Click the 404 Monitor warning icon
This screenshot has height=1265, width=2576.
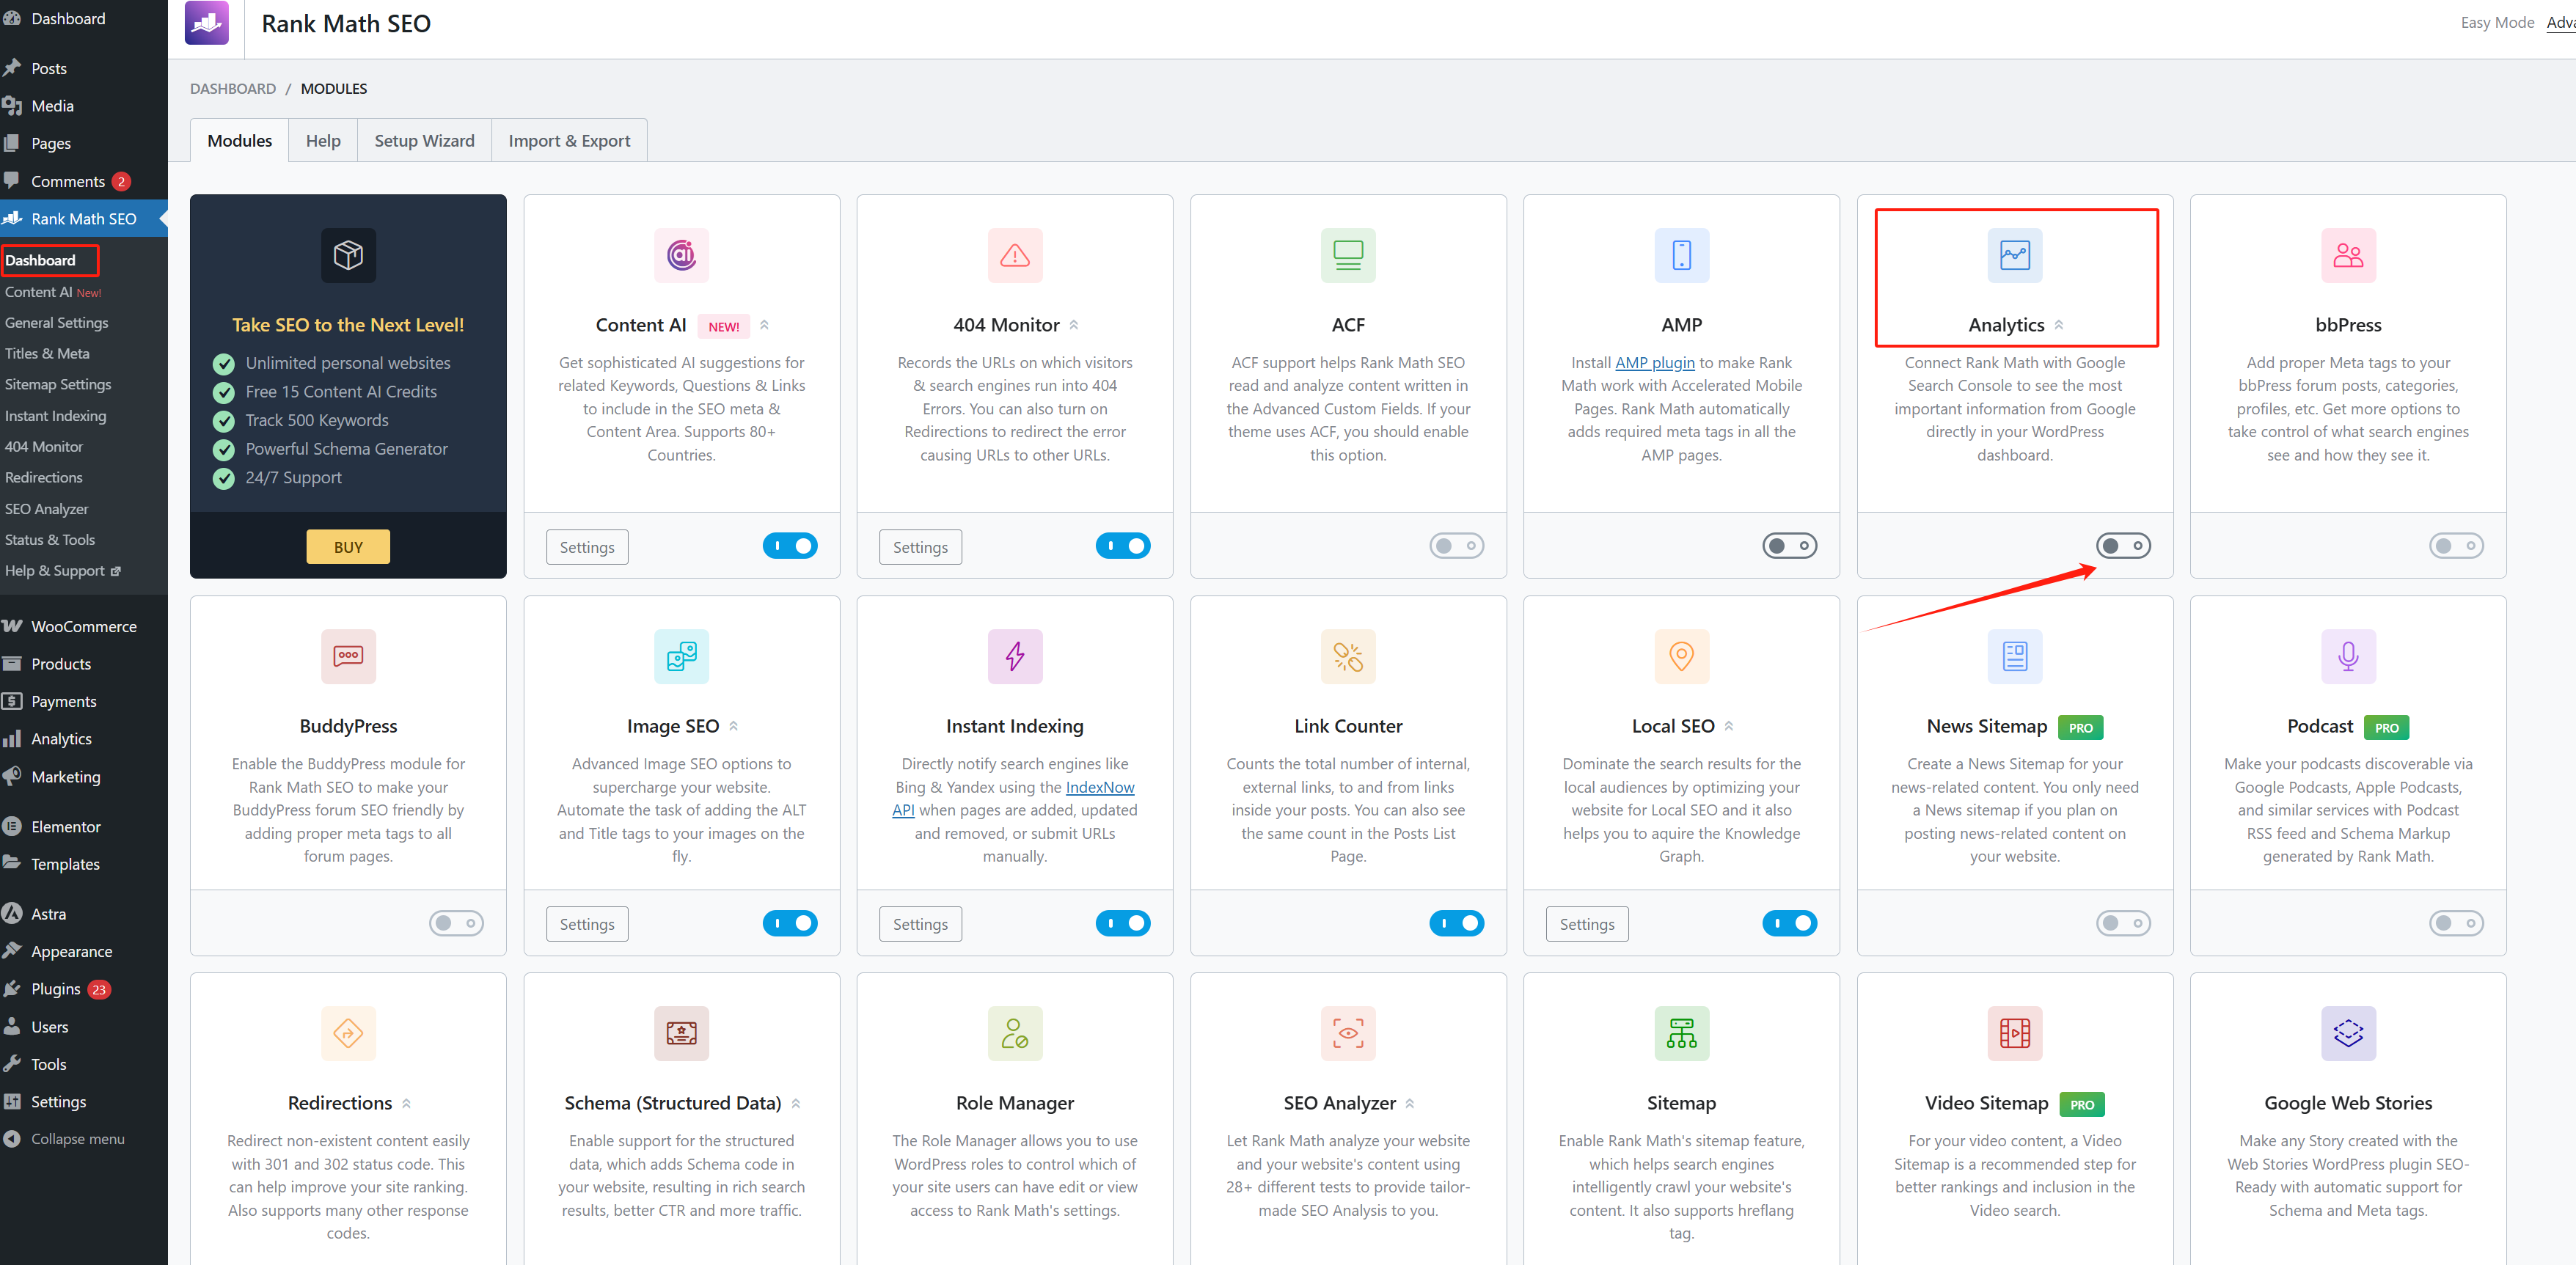1014,255
